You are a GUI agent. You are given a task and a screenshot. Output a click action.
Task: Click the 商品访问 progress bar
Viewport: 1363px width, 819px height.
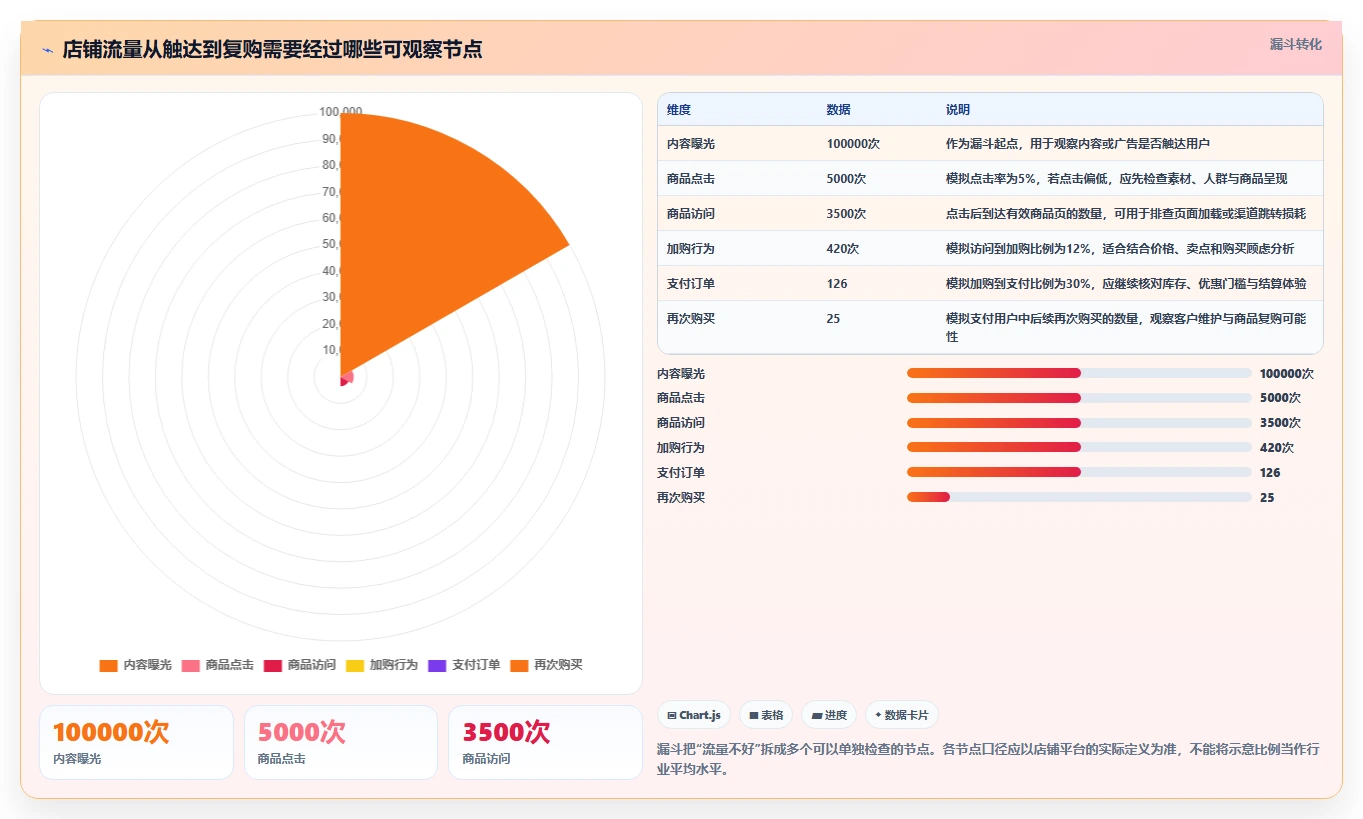coord(1079,422)
